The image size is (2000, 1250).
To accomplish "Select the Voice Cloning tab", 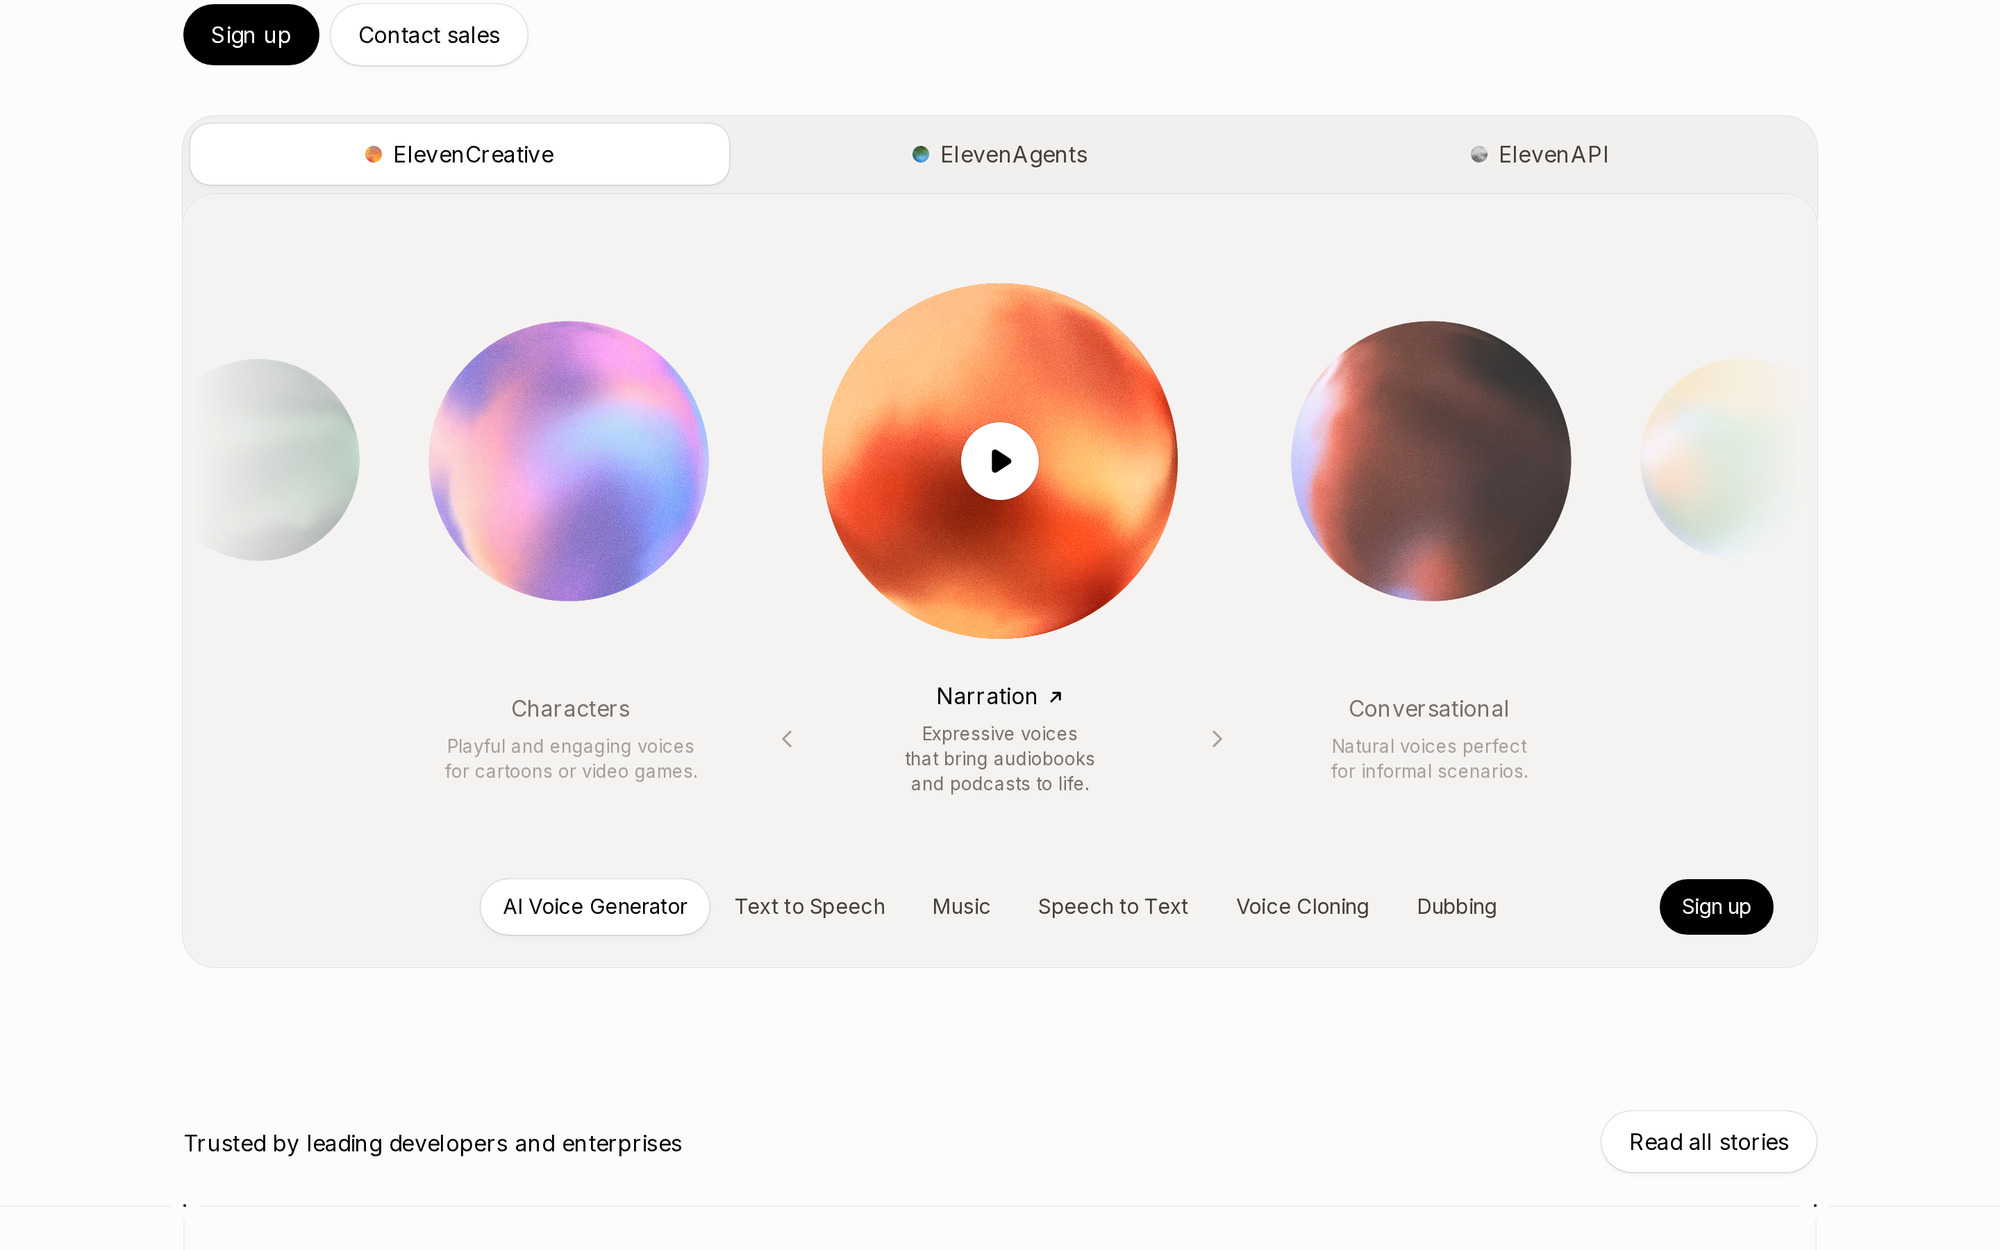I will [x=1302, y=907].
